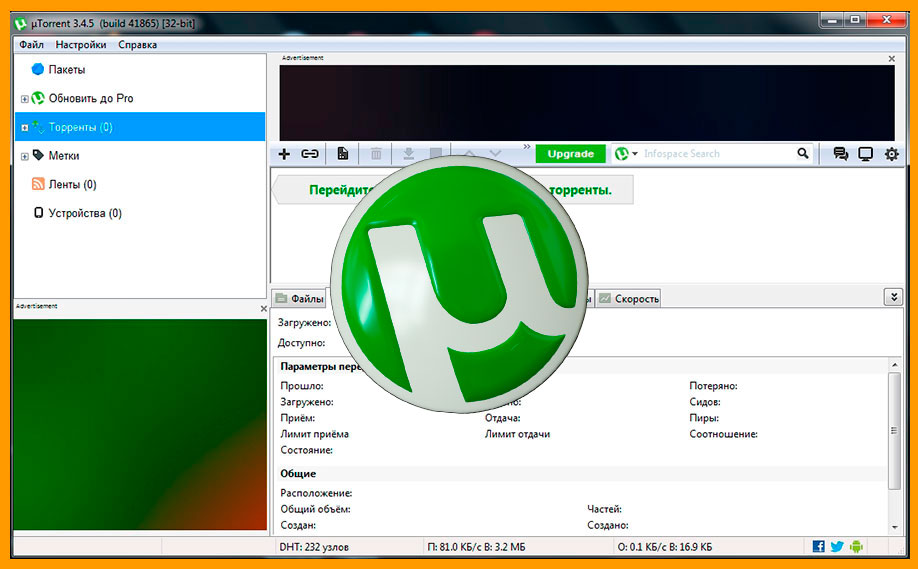Open the search provider dropdown arrow

coord(635,154)
